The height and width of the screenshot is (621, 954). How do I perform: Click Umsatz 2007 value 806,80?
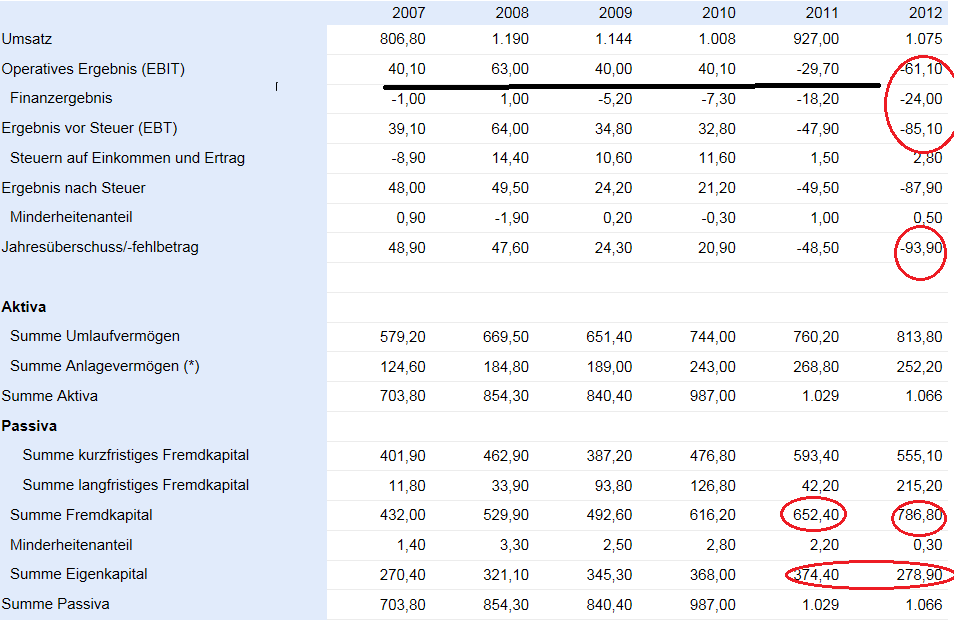402,39
